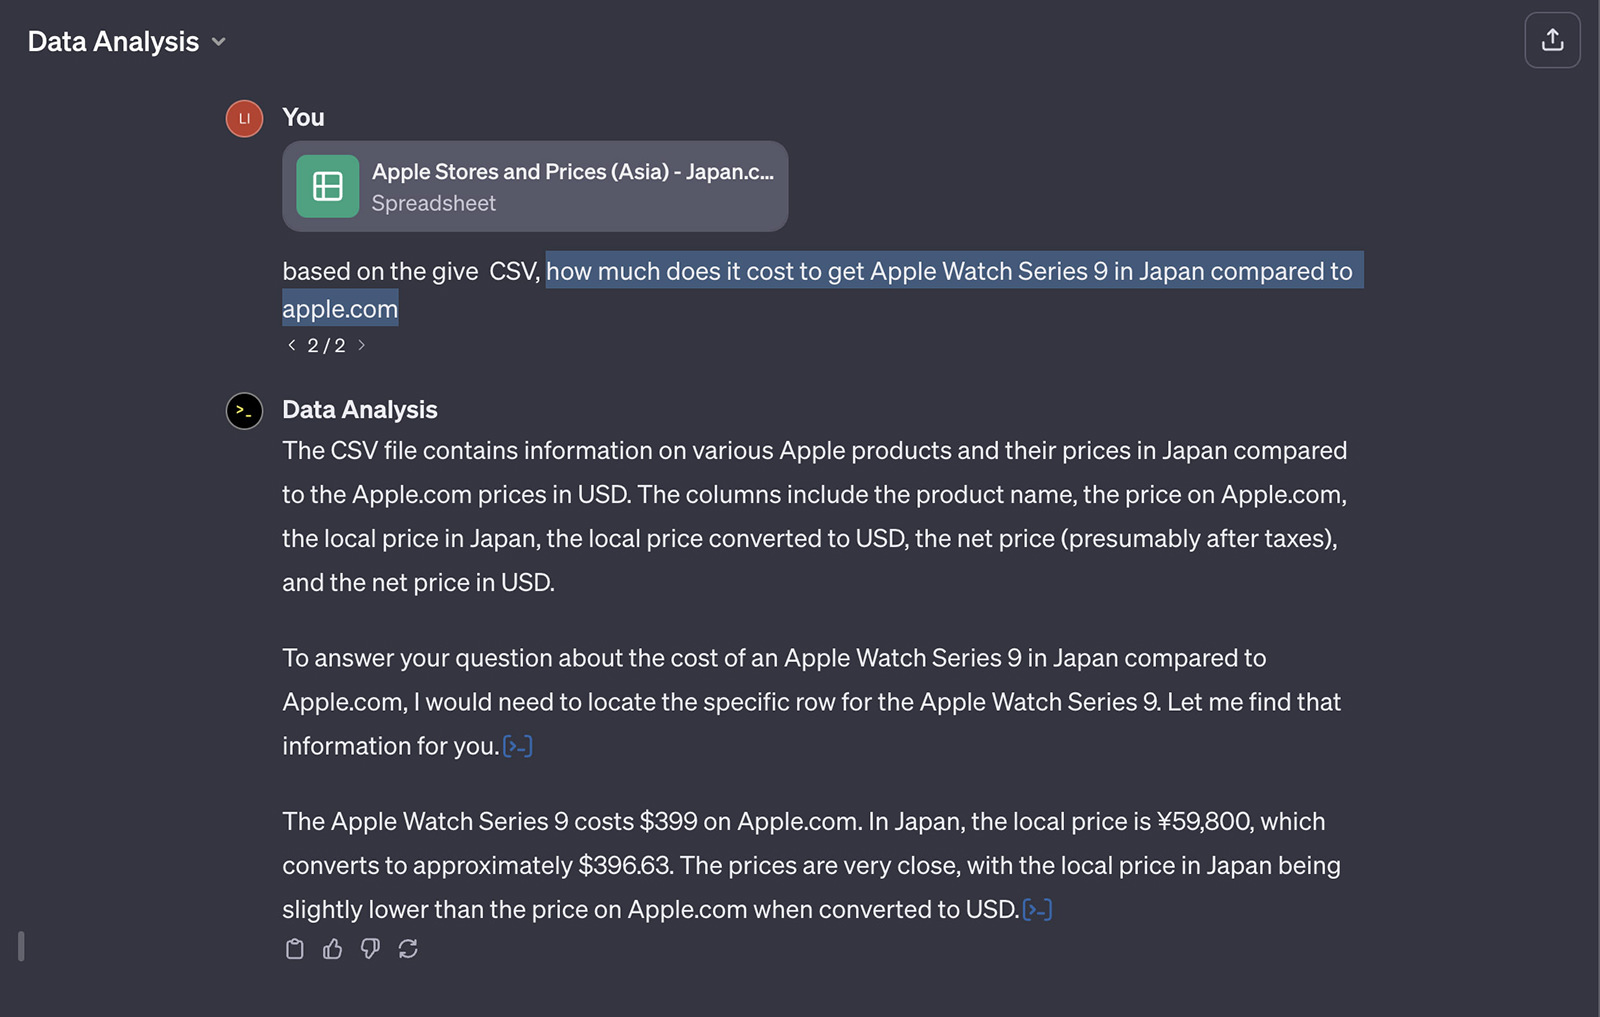Regenerate the response
The height and width of the screenshot is (1017, 1600).
(408, 949)
